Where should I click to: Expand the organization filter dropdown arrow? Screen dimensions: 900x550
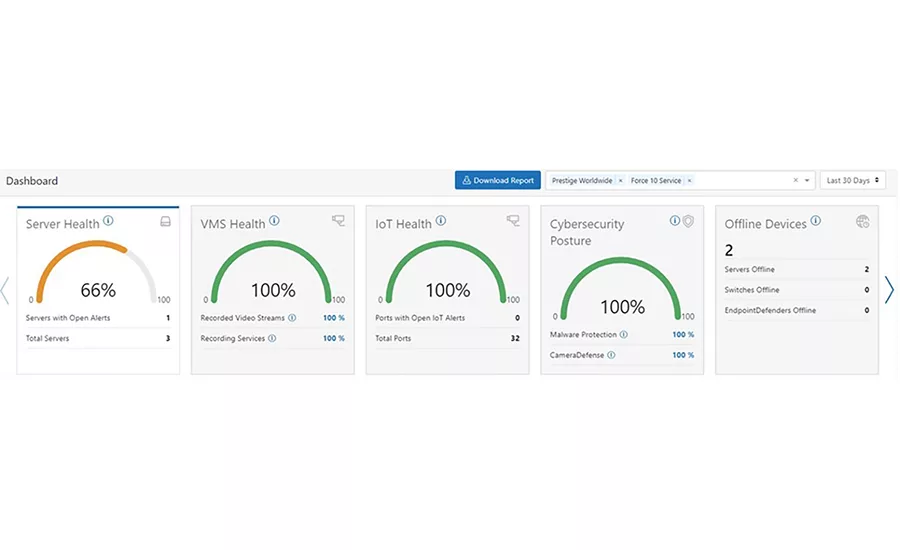click(x=807, y=180)
